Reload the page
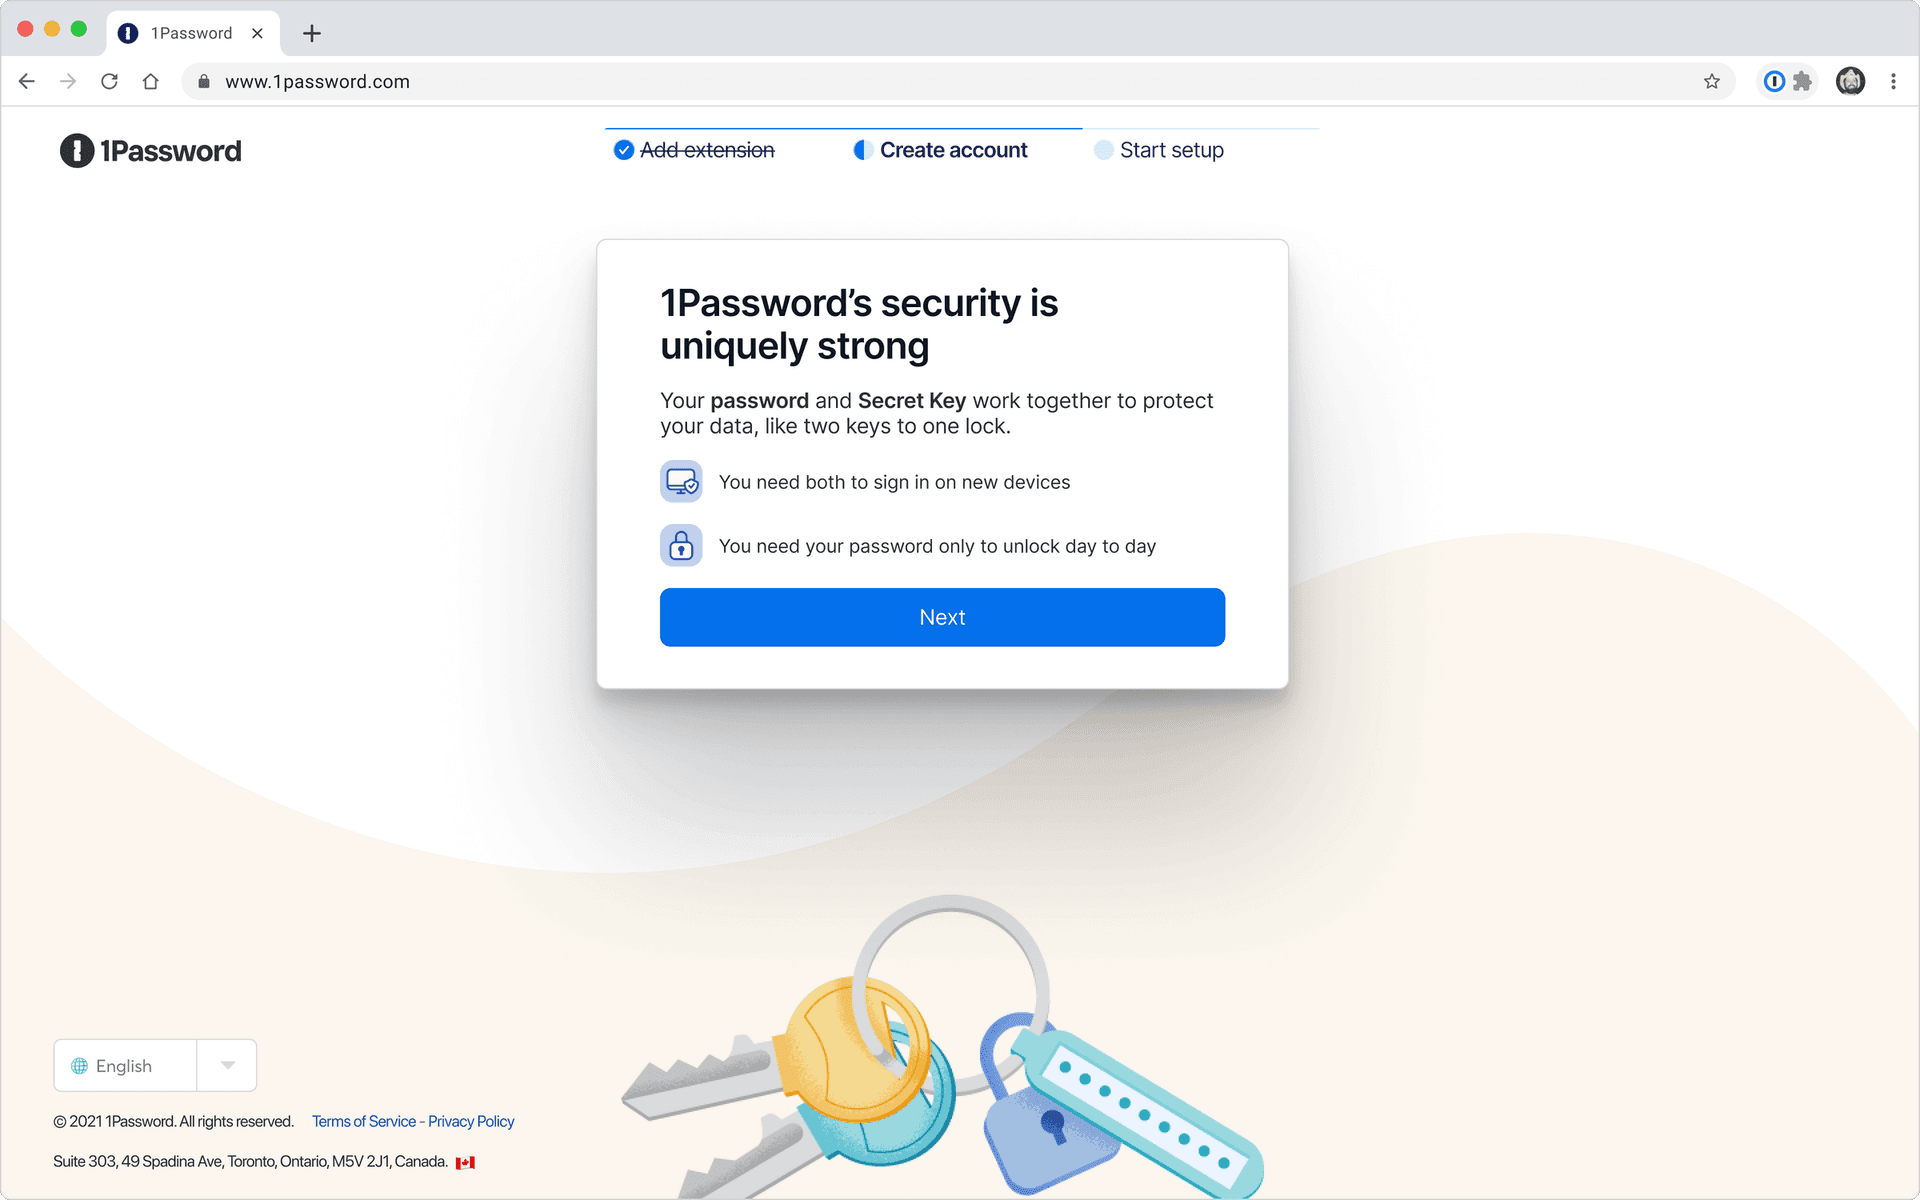Image resolution: width=1920 pixels, height=1200 pixels. click(109, 82)
